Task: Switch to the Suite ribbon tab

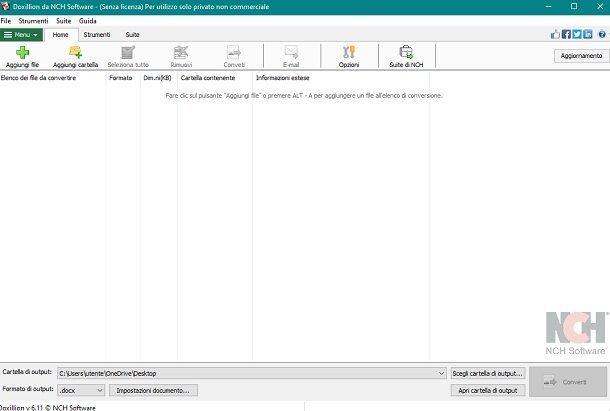Action: (132, 35)
